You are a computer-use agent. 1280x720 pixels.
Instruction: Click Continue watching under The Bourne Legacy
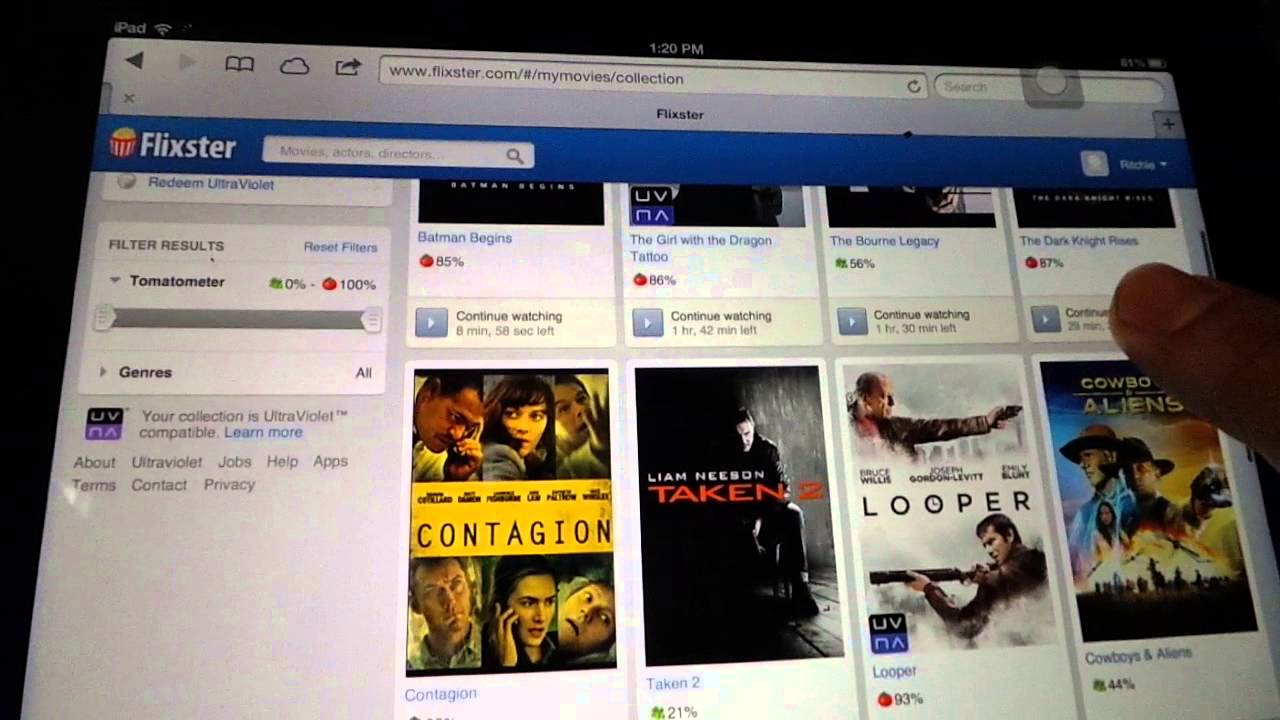pos(921,315)
